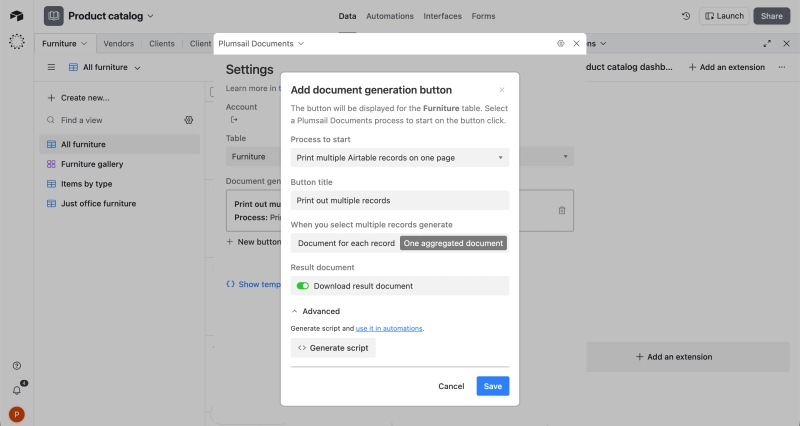Click Add an extension at panel top
This screenshot has height=426, width=800.
click(x=727, y=67)
